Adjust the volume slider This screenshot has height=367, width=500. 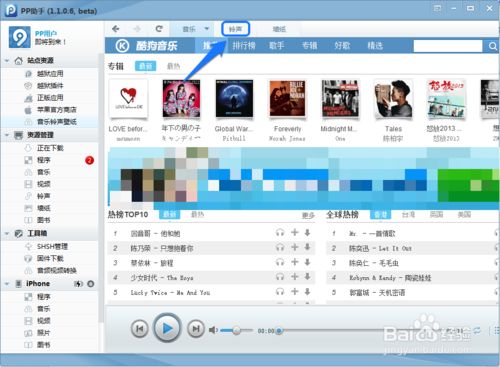tap(236, 330)
